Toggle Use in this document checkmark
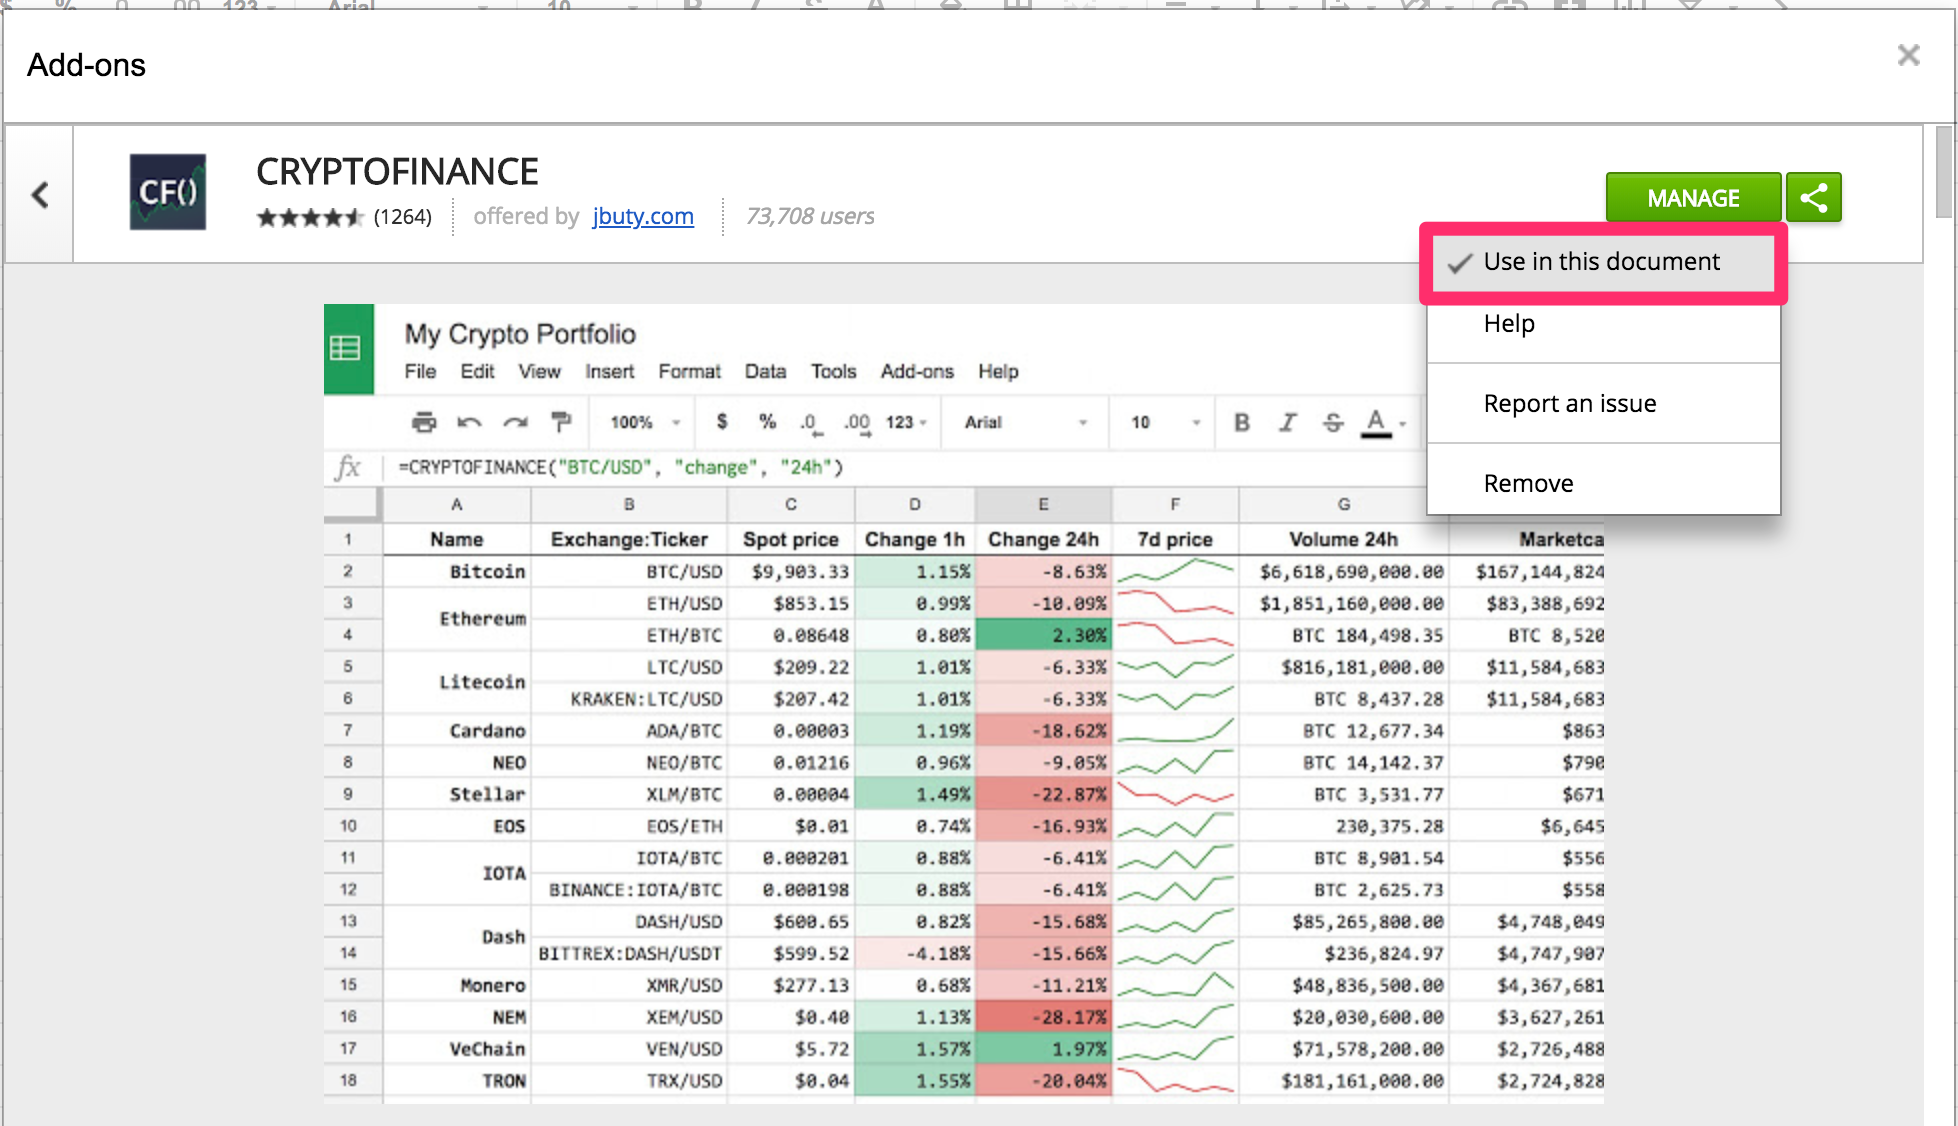The height and width of the screenshot is (1126, 1958). point(1602,262)
